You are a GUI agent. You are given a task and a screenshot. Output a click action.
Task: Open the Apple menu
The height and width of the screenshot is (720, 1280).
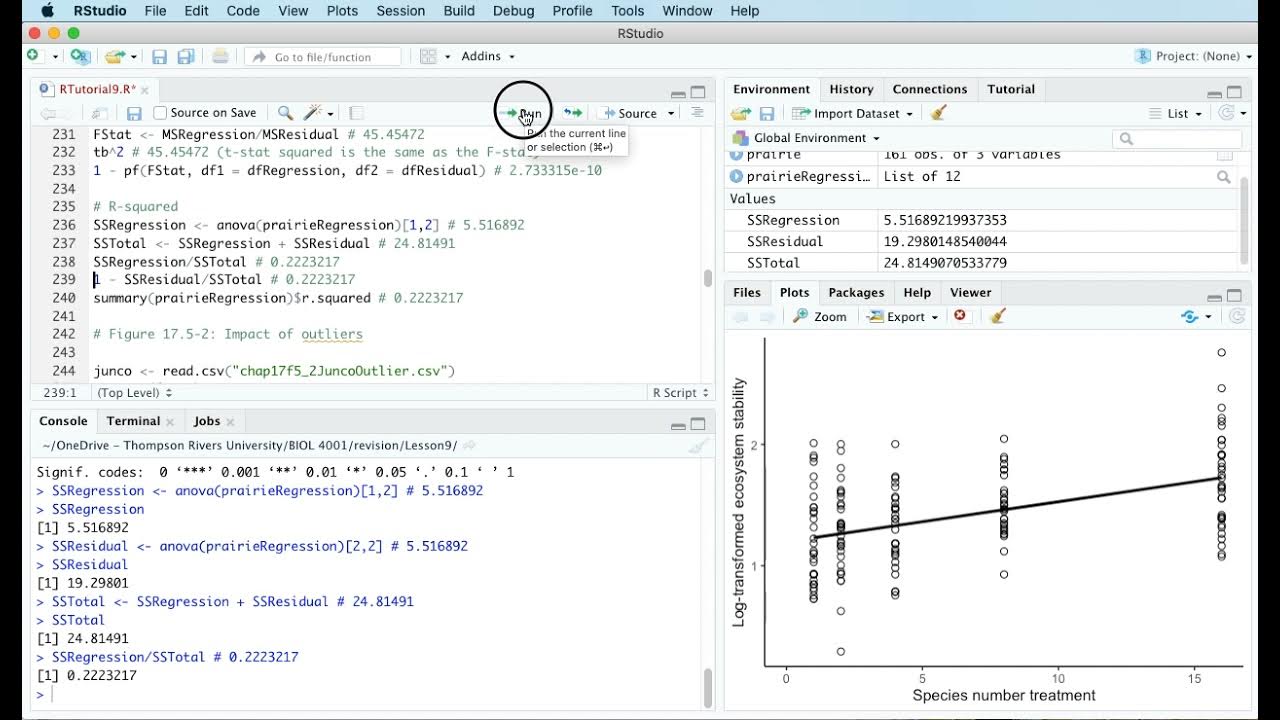tap(47, 11)
